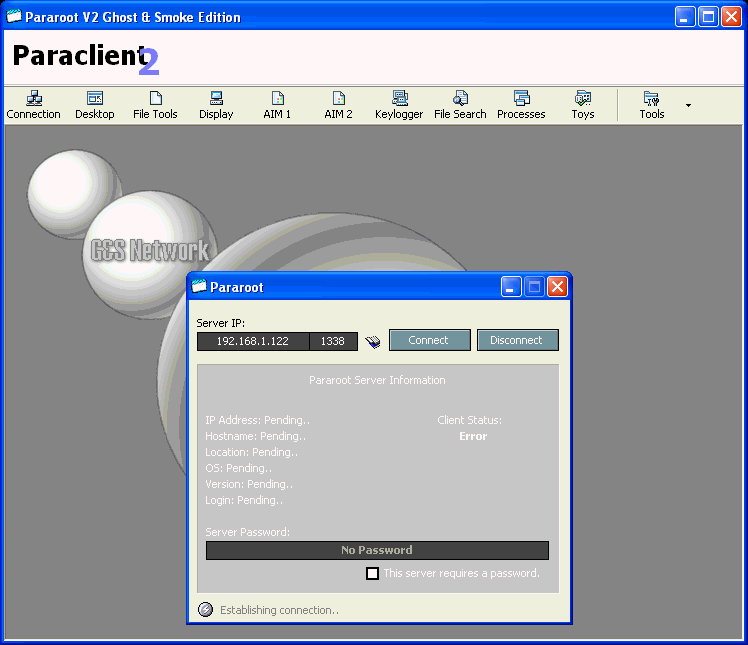Click the Desktop toolbar icon

click(95, 105)
